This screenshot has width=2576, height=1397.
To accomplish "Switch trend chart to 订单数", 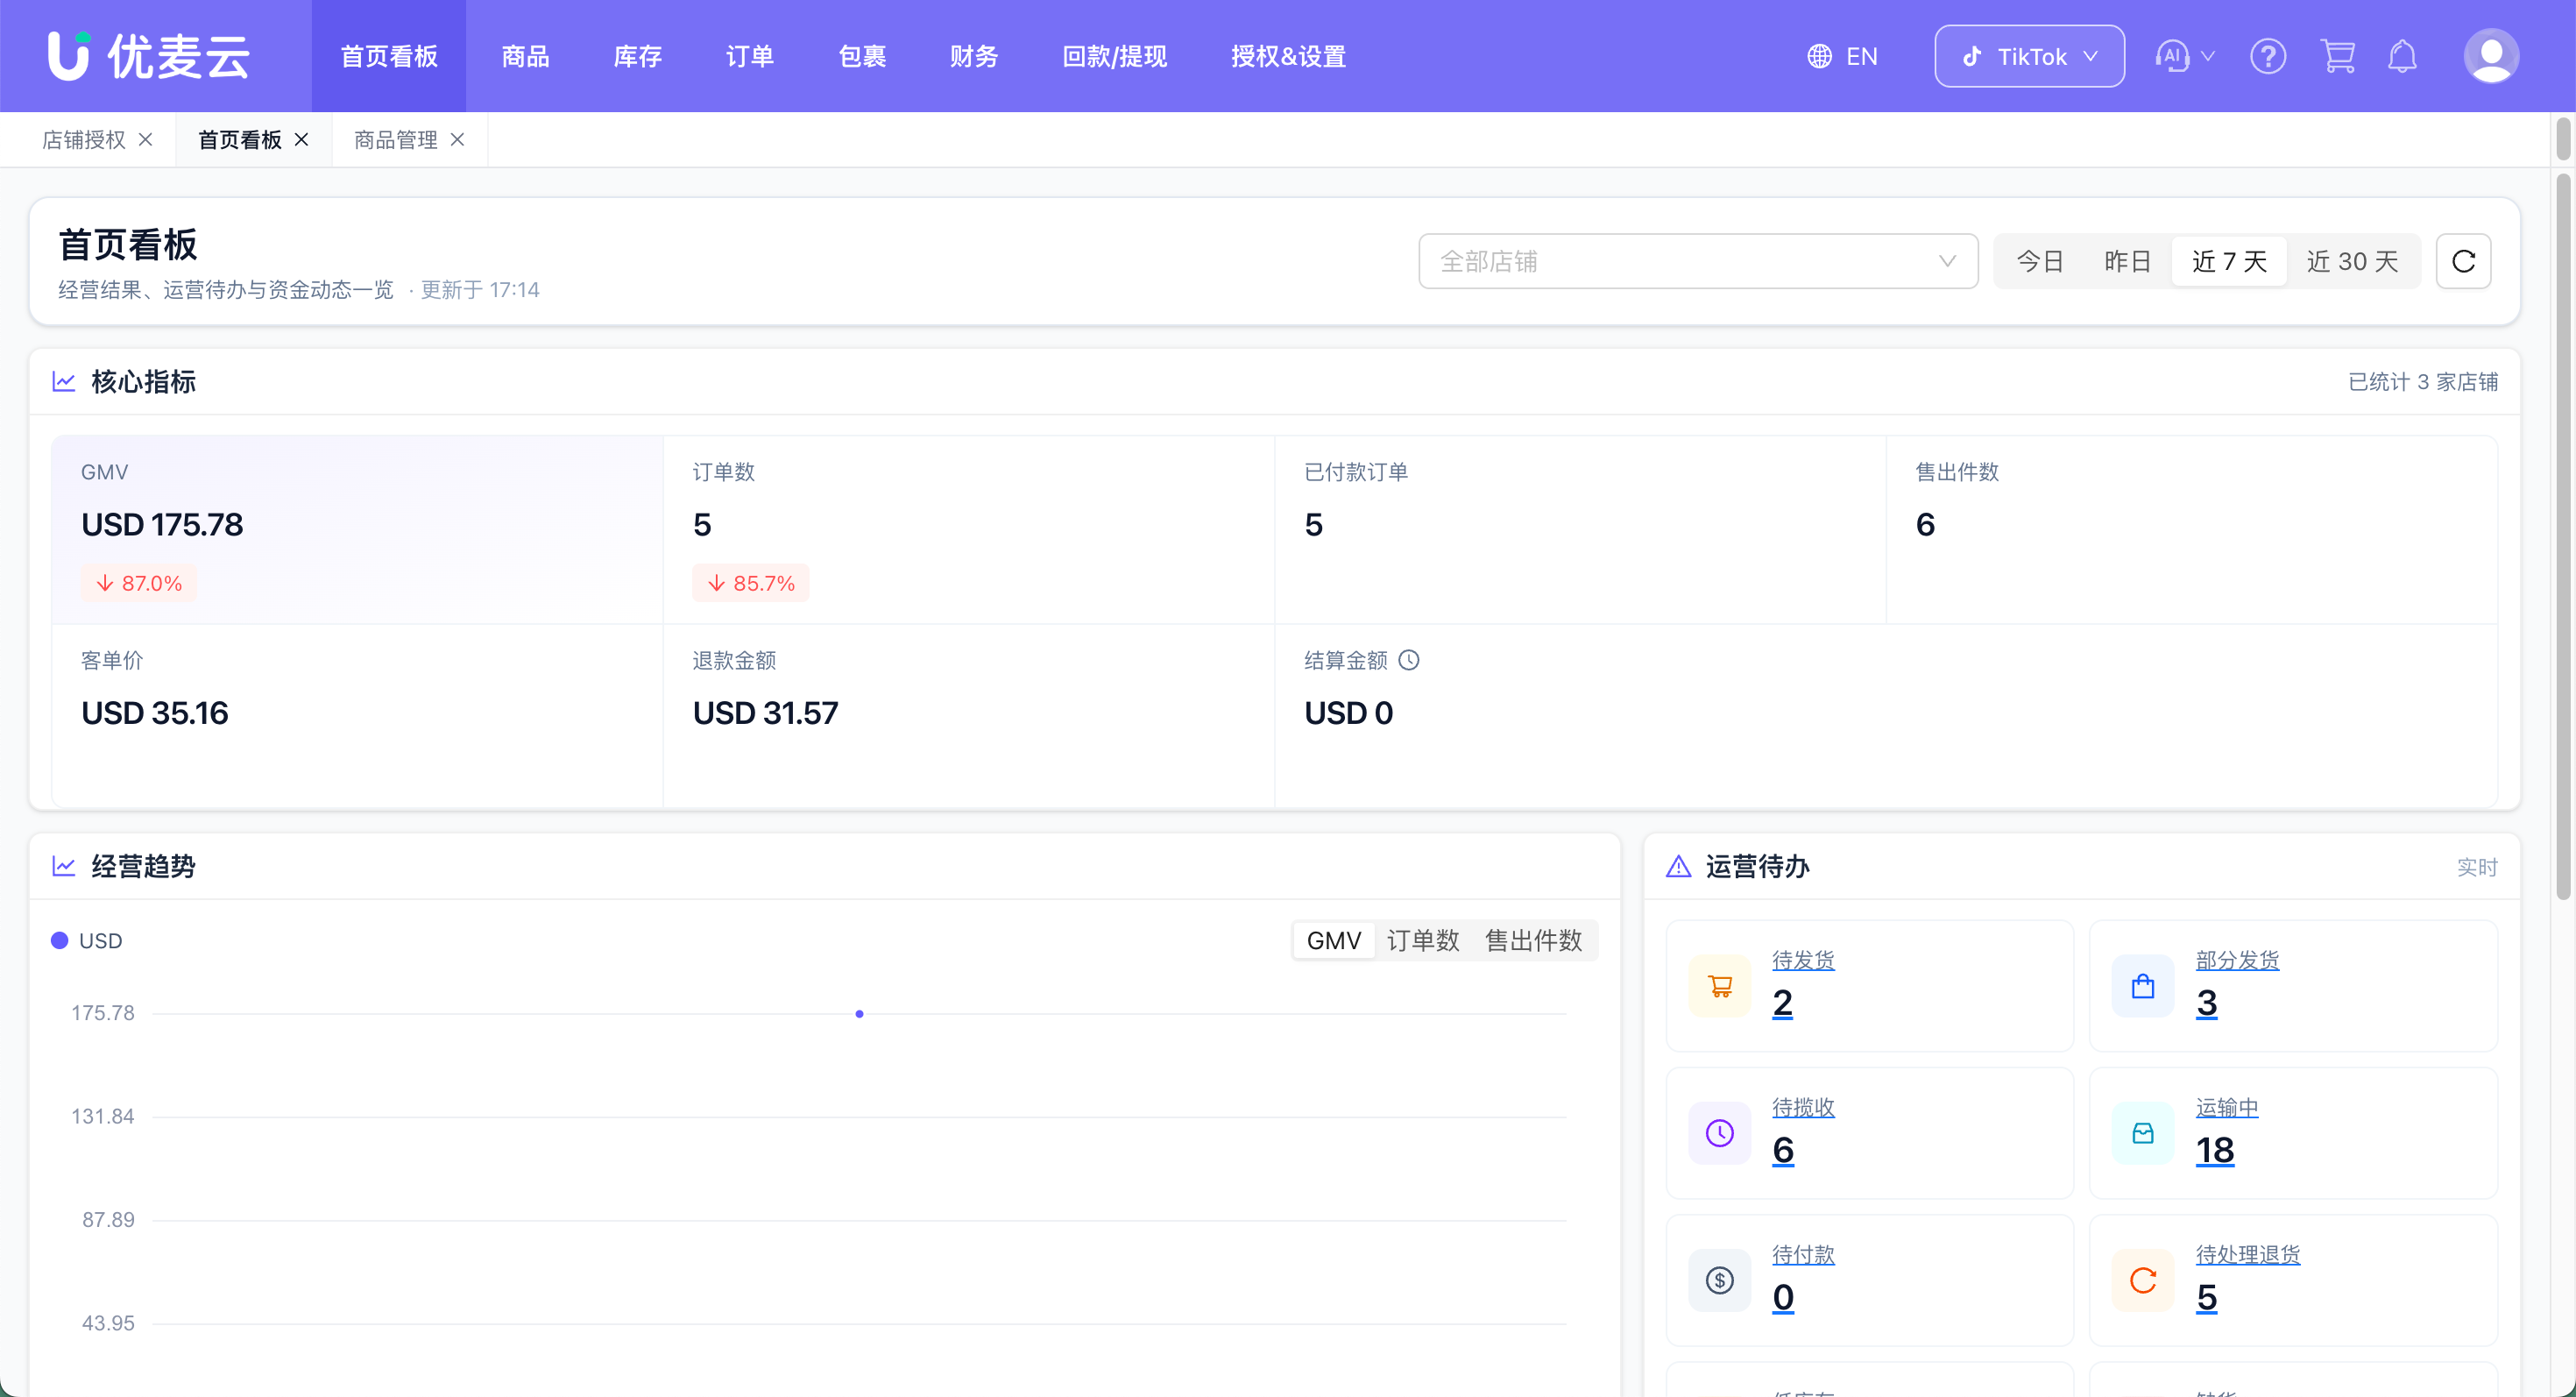I will point(1423,941).
